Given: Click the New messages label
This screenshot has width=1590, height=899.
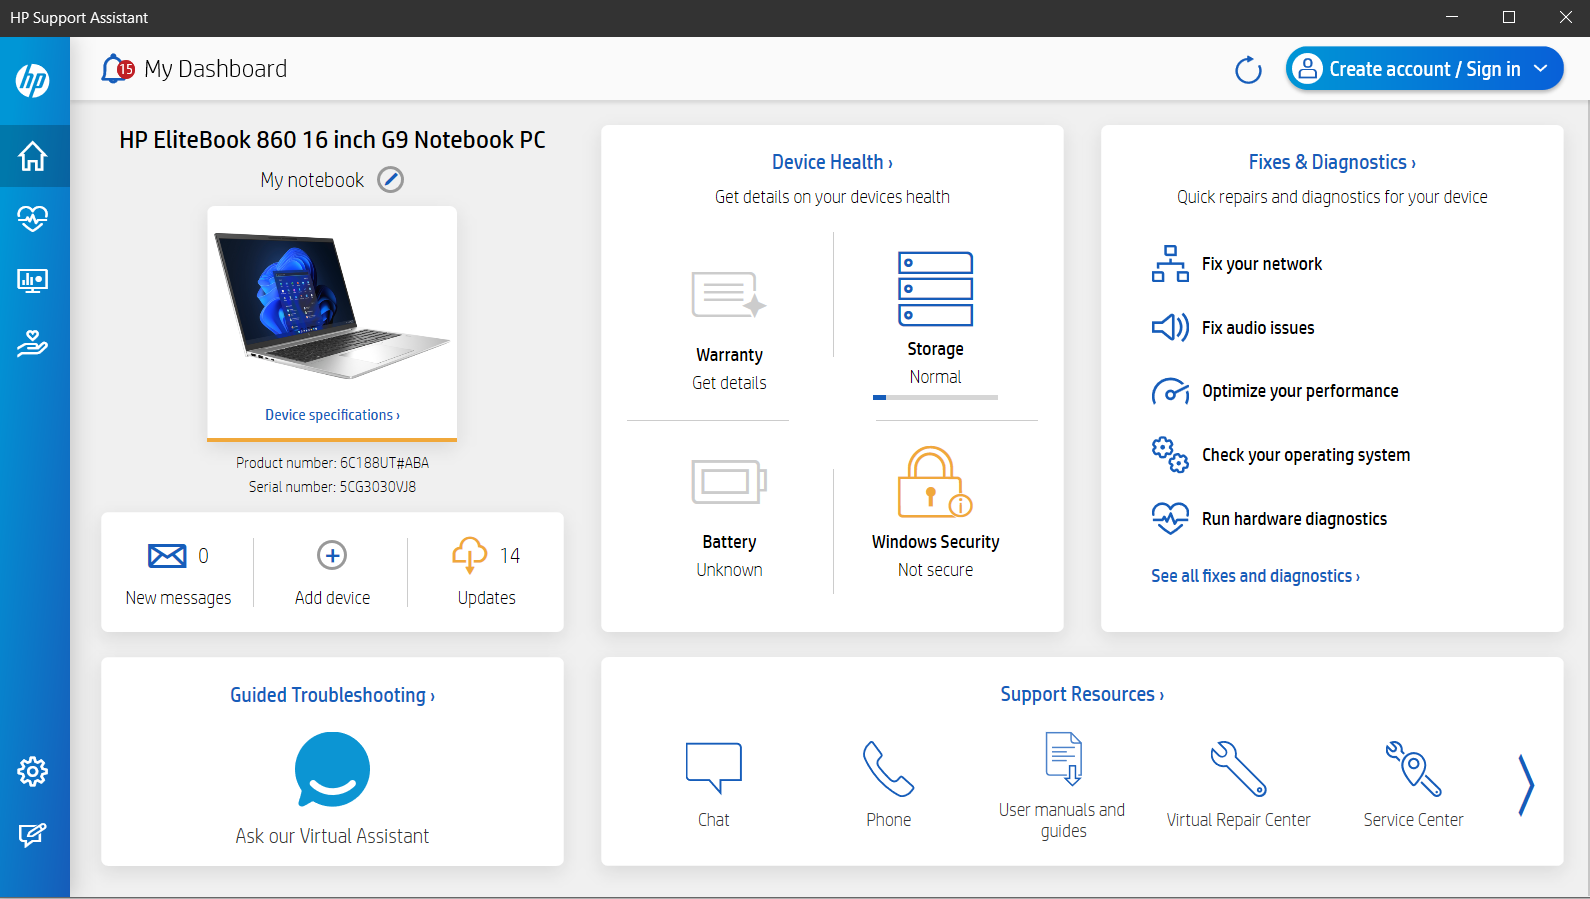Looking at the screenshot, I should pos(178,598).
